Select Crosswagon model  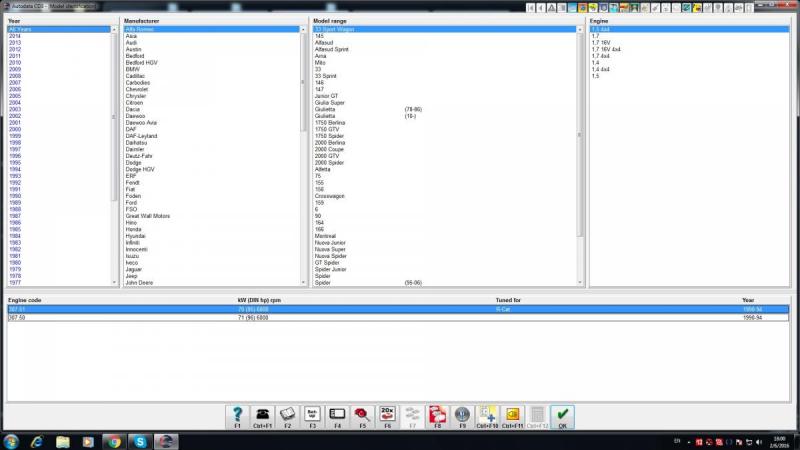pos(329,196)
